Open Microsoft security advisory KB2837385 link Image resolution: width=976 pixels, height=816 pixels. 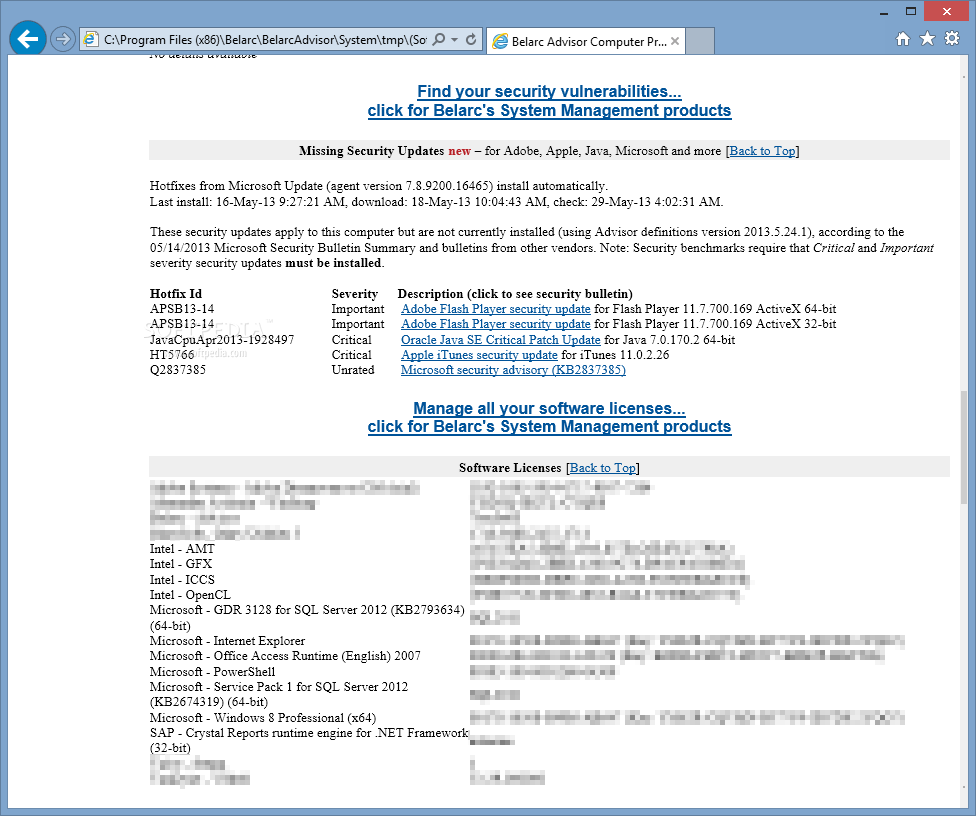pos(513,370)
